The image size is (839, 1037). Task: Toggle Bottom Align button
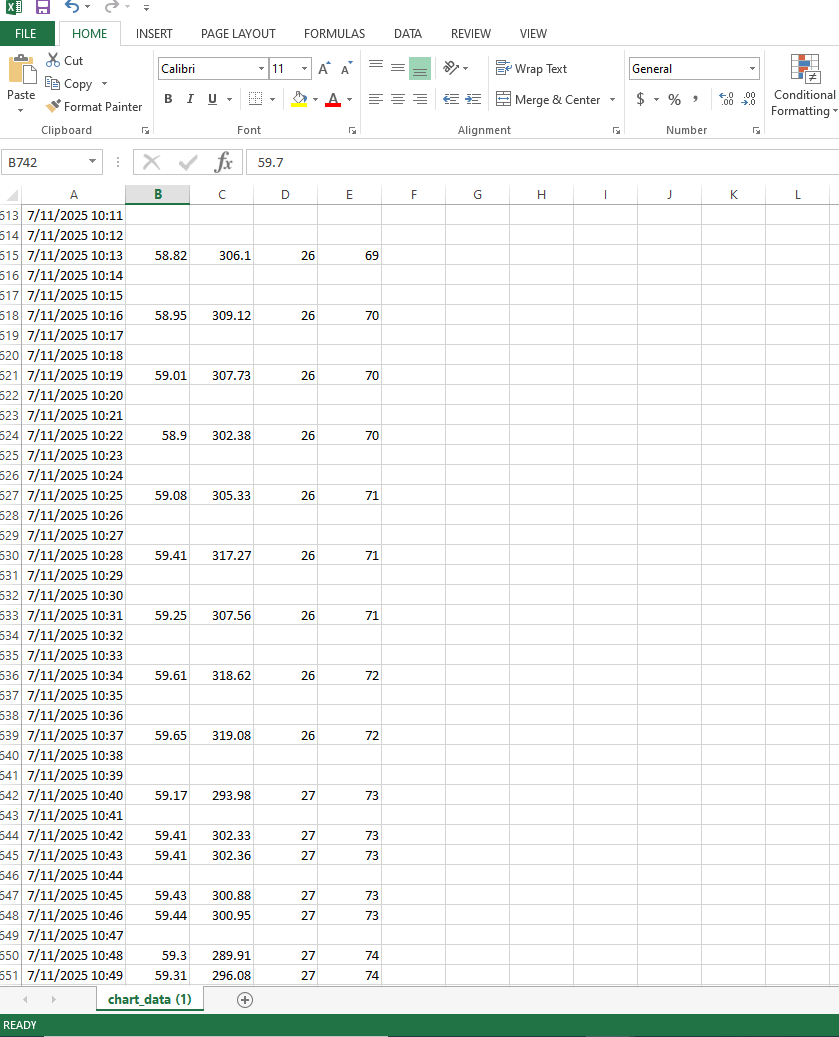(420, 69)
